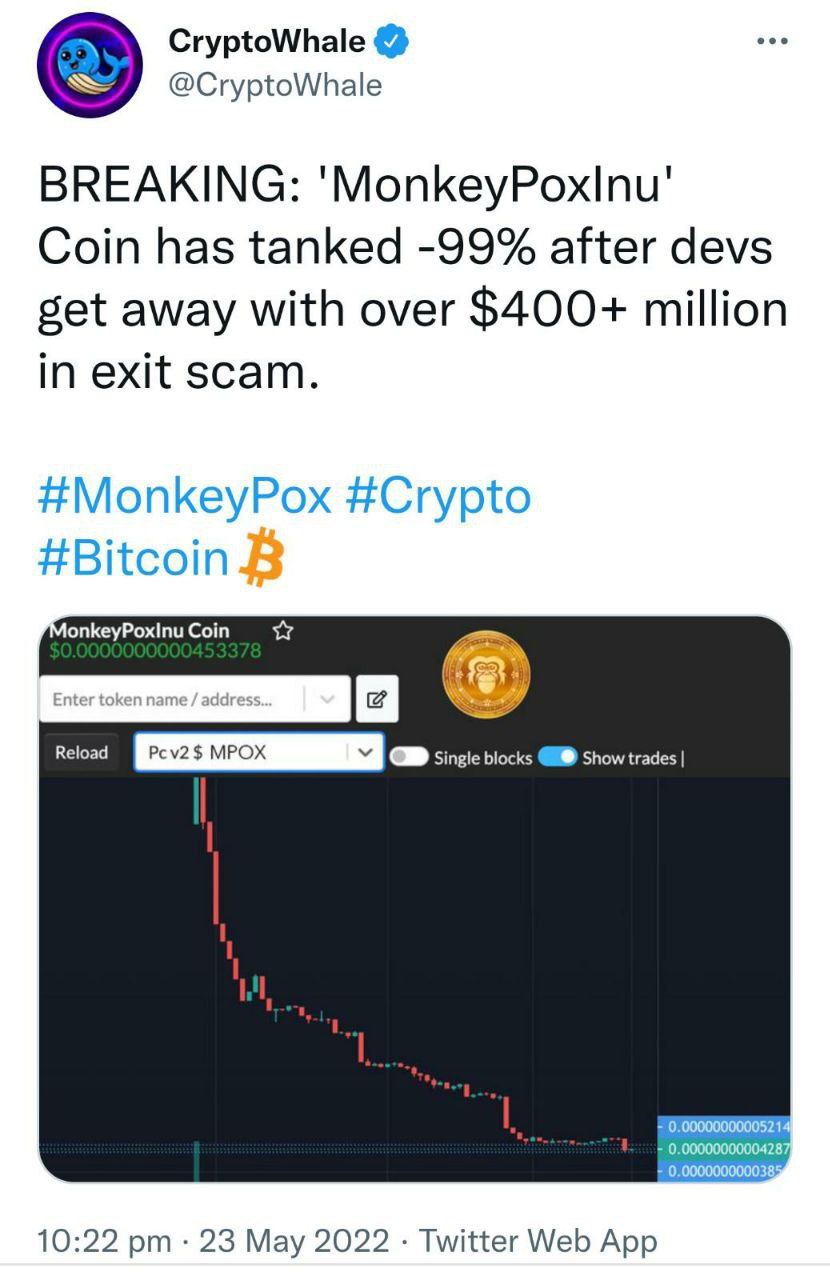Screen dimensions: 830x1280
Task: Click the edit icon beside token search
Action: pyautogui.click(x=376, y=699)
